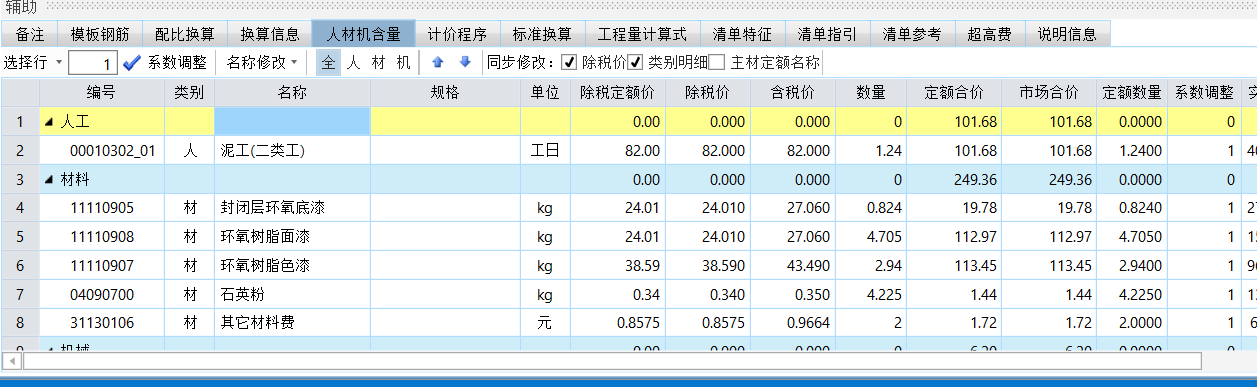Filter by 机 machinery button
Screen dimensions: 1257x387
click(x=403, y=62)
